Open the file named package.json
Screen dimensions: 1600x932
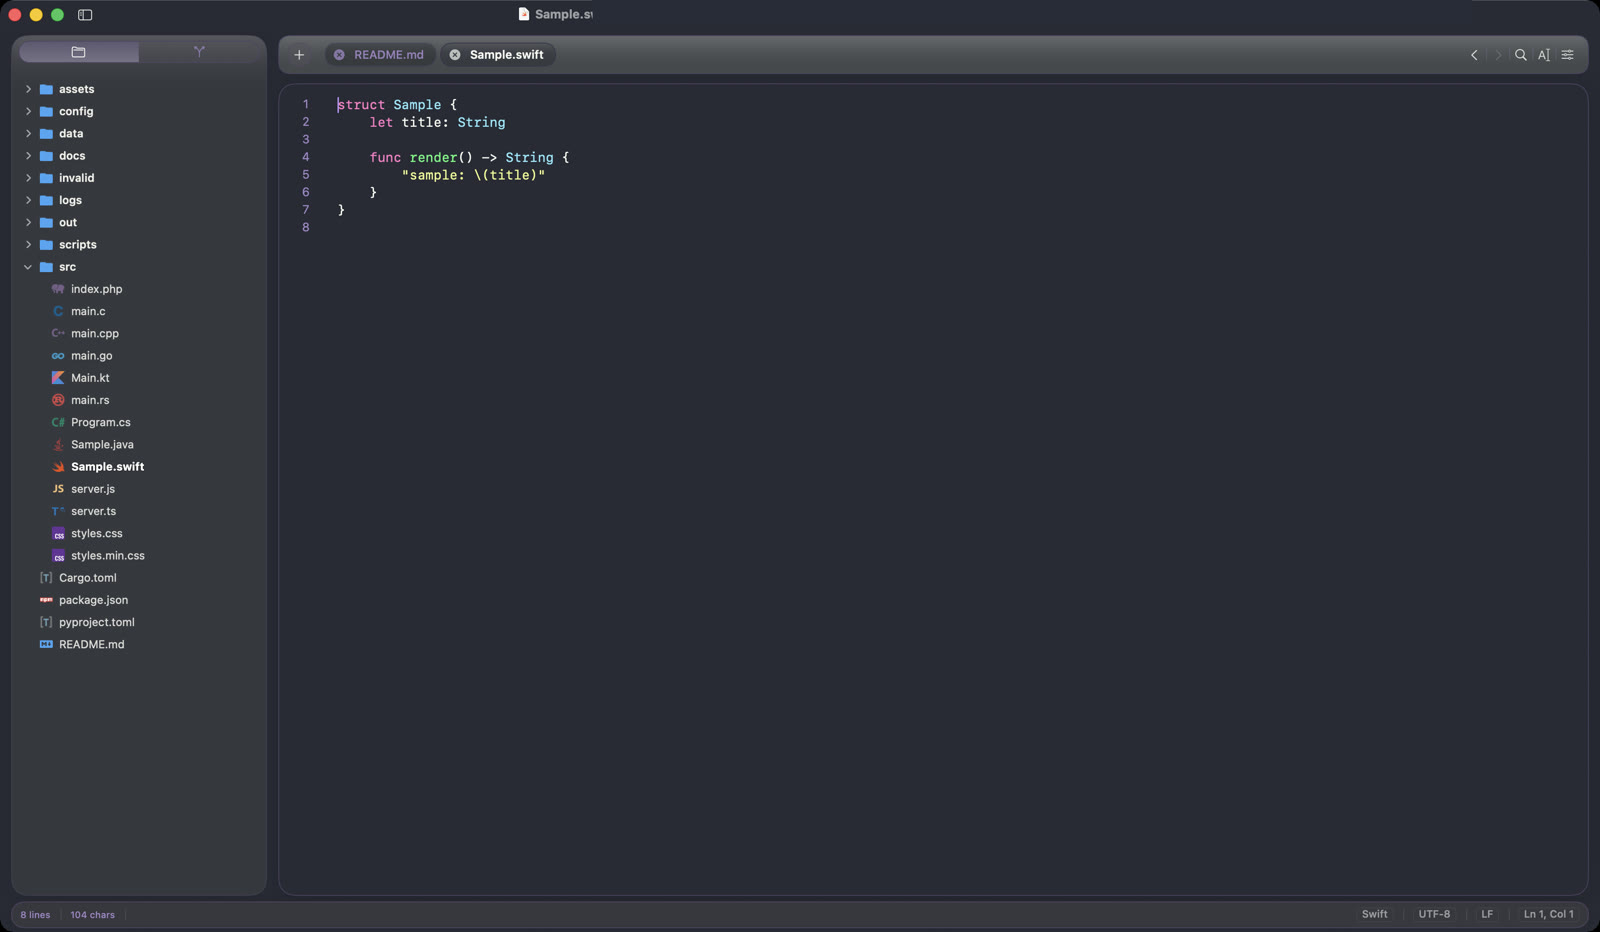point(93,600)
